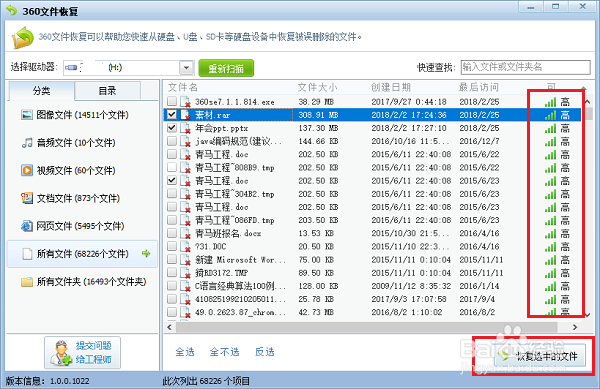Open the drive selection dropdown arrow
The image size is (600, 389).
point(186,68)
